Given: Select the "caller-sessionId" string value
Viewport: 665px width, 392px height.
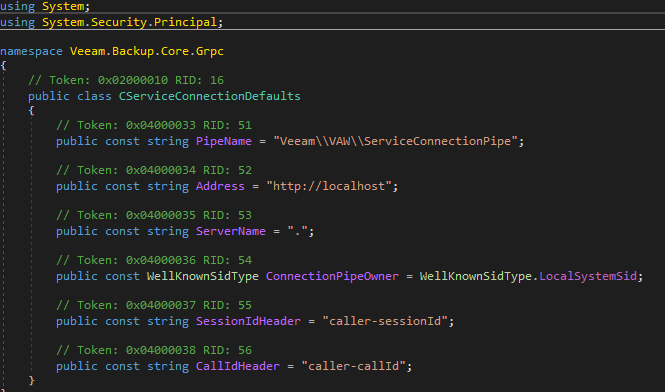Looking at the screenshot, I should tap(385, 321).
